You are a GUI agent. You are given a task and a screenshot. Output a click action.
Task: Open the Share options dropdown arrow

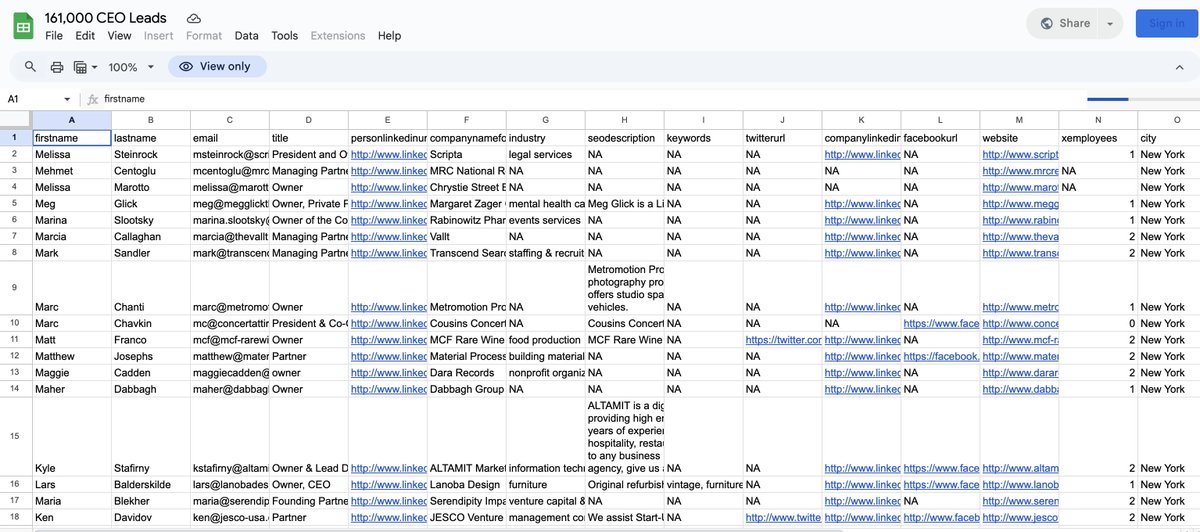pos(1110,23)
